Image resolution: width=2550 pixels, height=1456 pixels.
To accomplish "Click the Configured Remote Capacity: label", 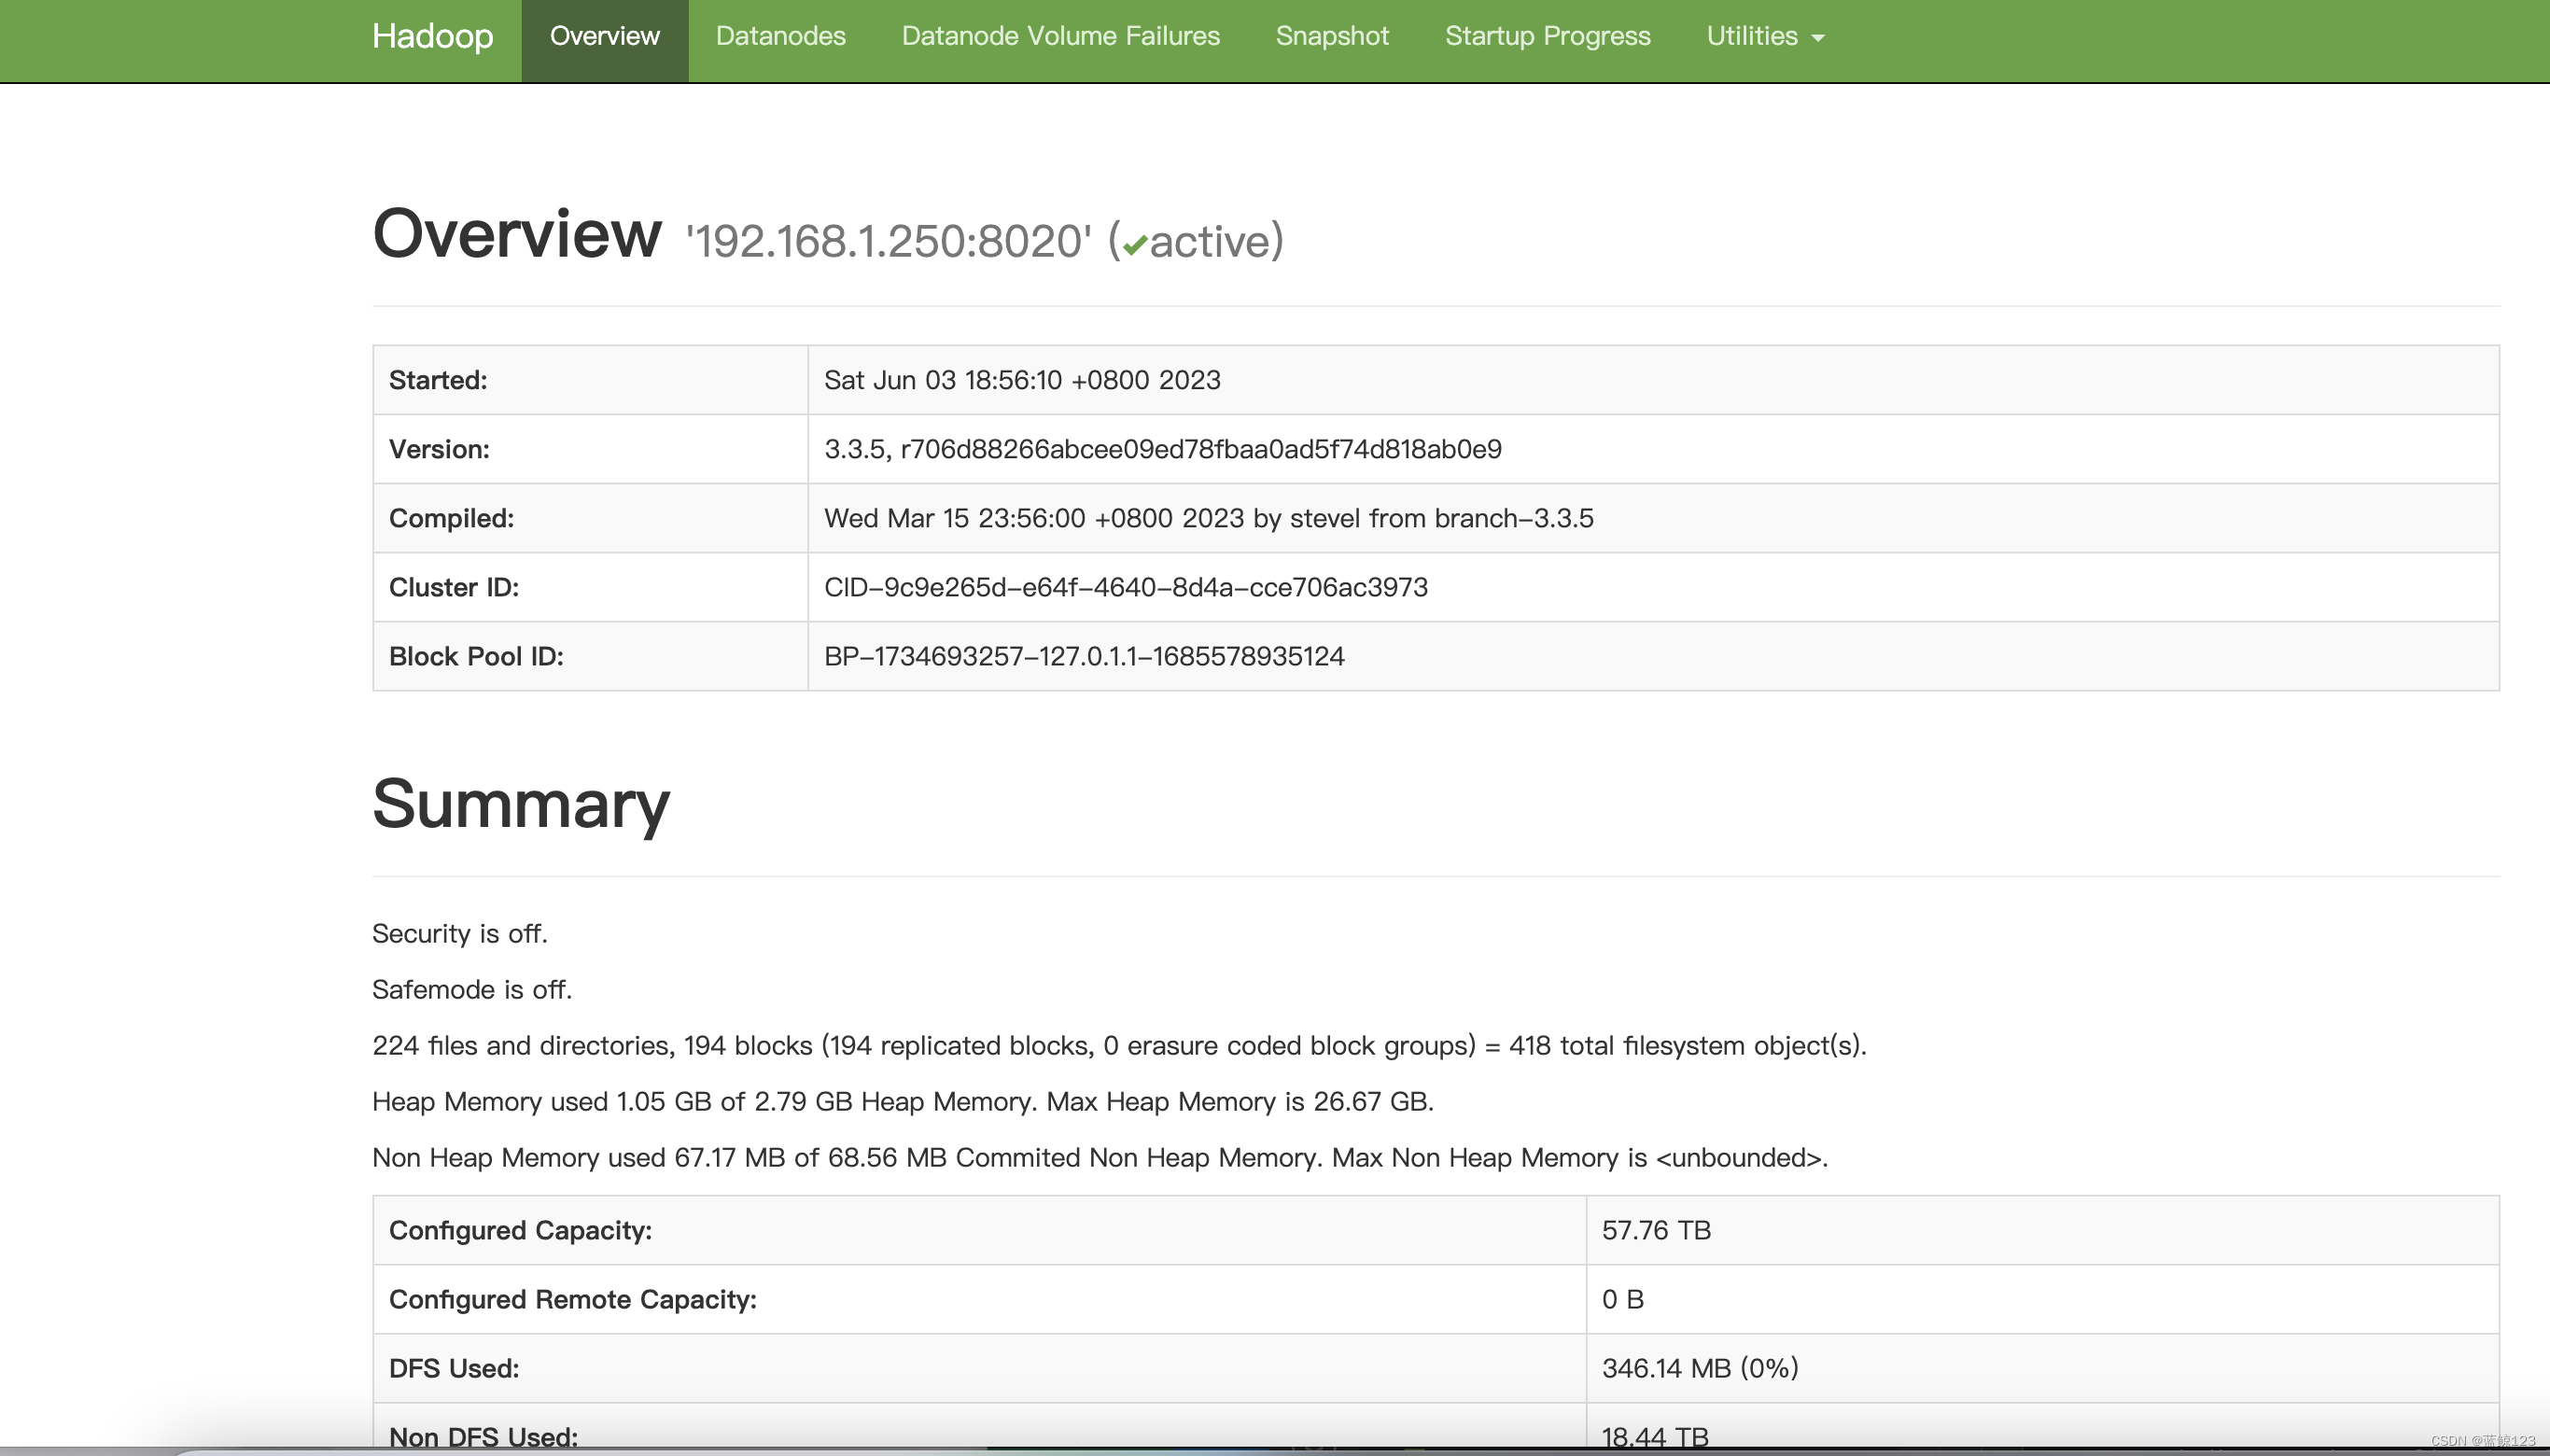I will coord(573,1299).
